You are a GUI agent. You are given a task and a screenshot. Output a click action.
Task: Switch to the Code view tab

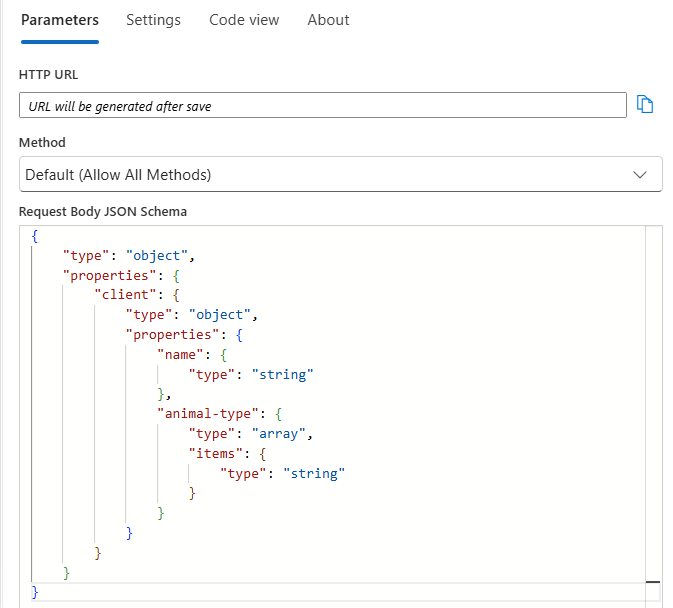(x=244, y=20)
